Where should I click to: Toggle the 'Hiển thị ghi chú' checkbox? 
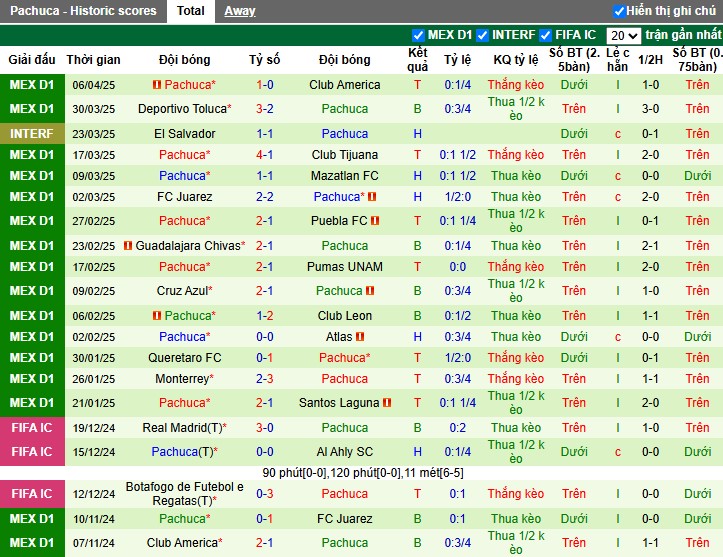(x=619, y=11)
